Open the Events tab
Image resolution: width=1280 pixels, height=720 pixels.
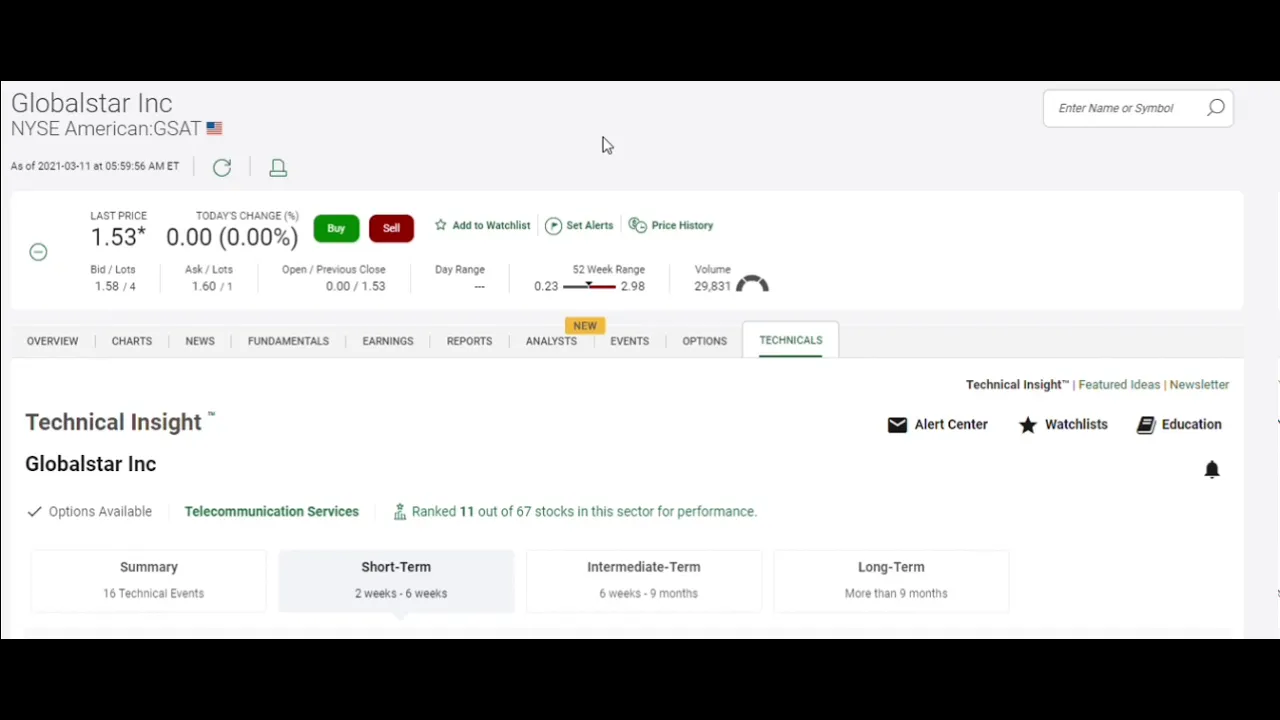[629, 341]
